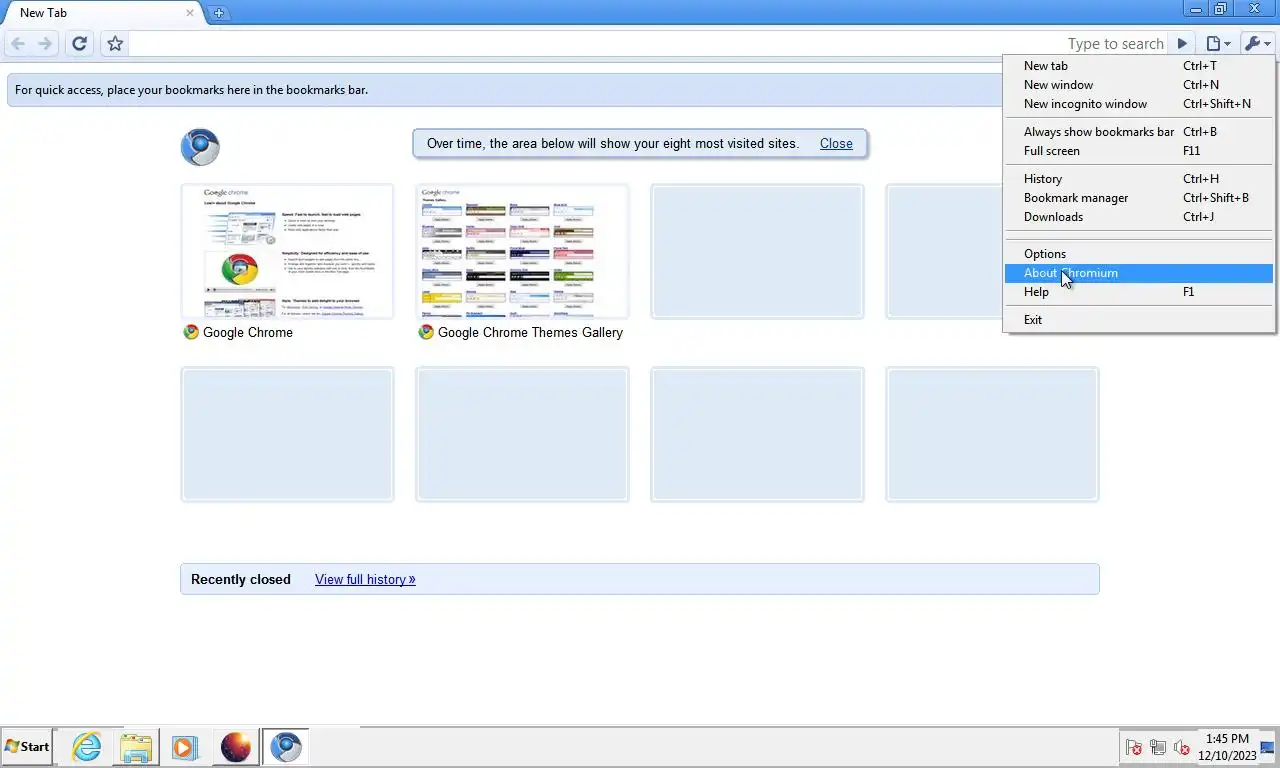Open Windows Explorer folder in taskbar
Image resolution: width=1280 pixels, height=768 pixels.
tap(136, 747)
